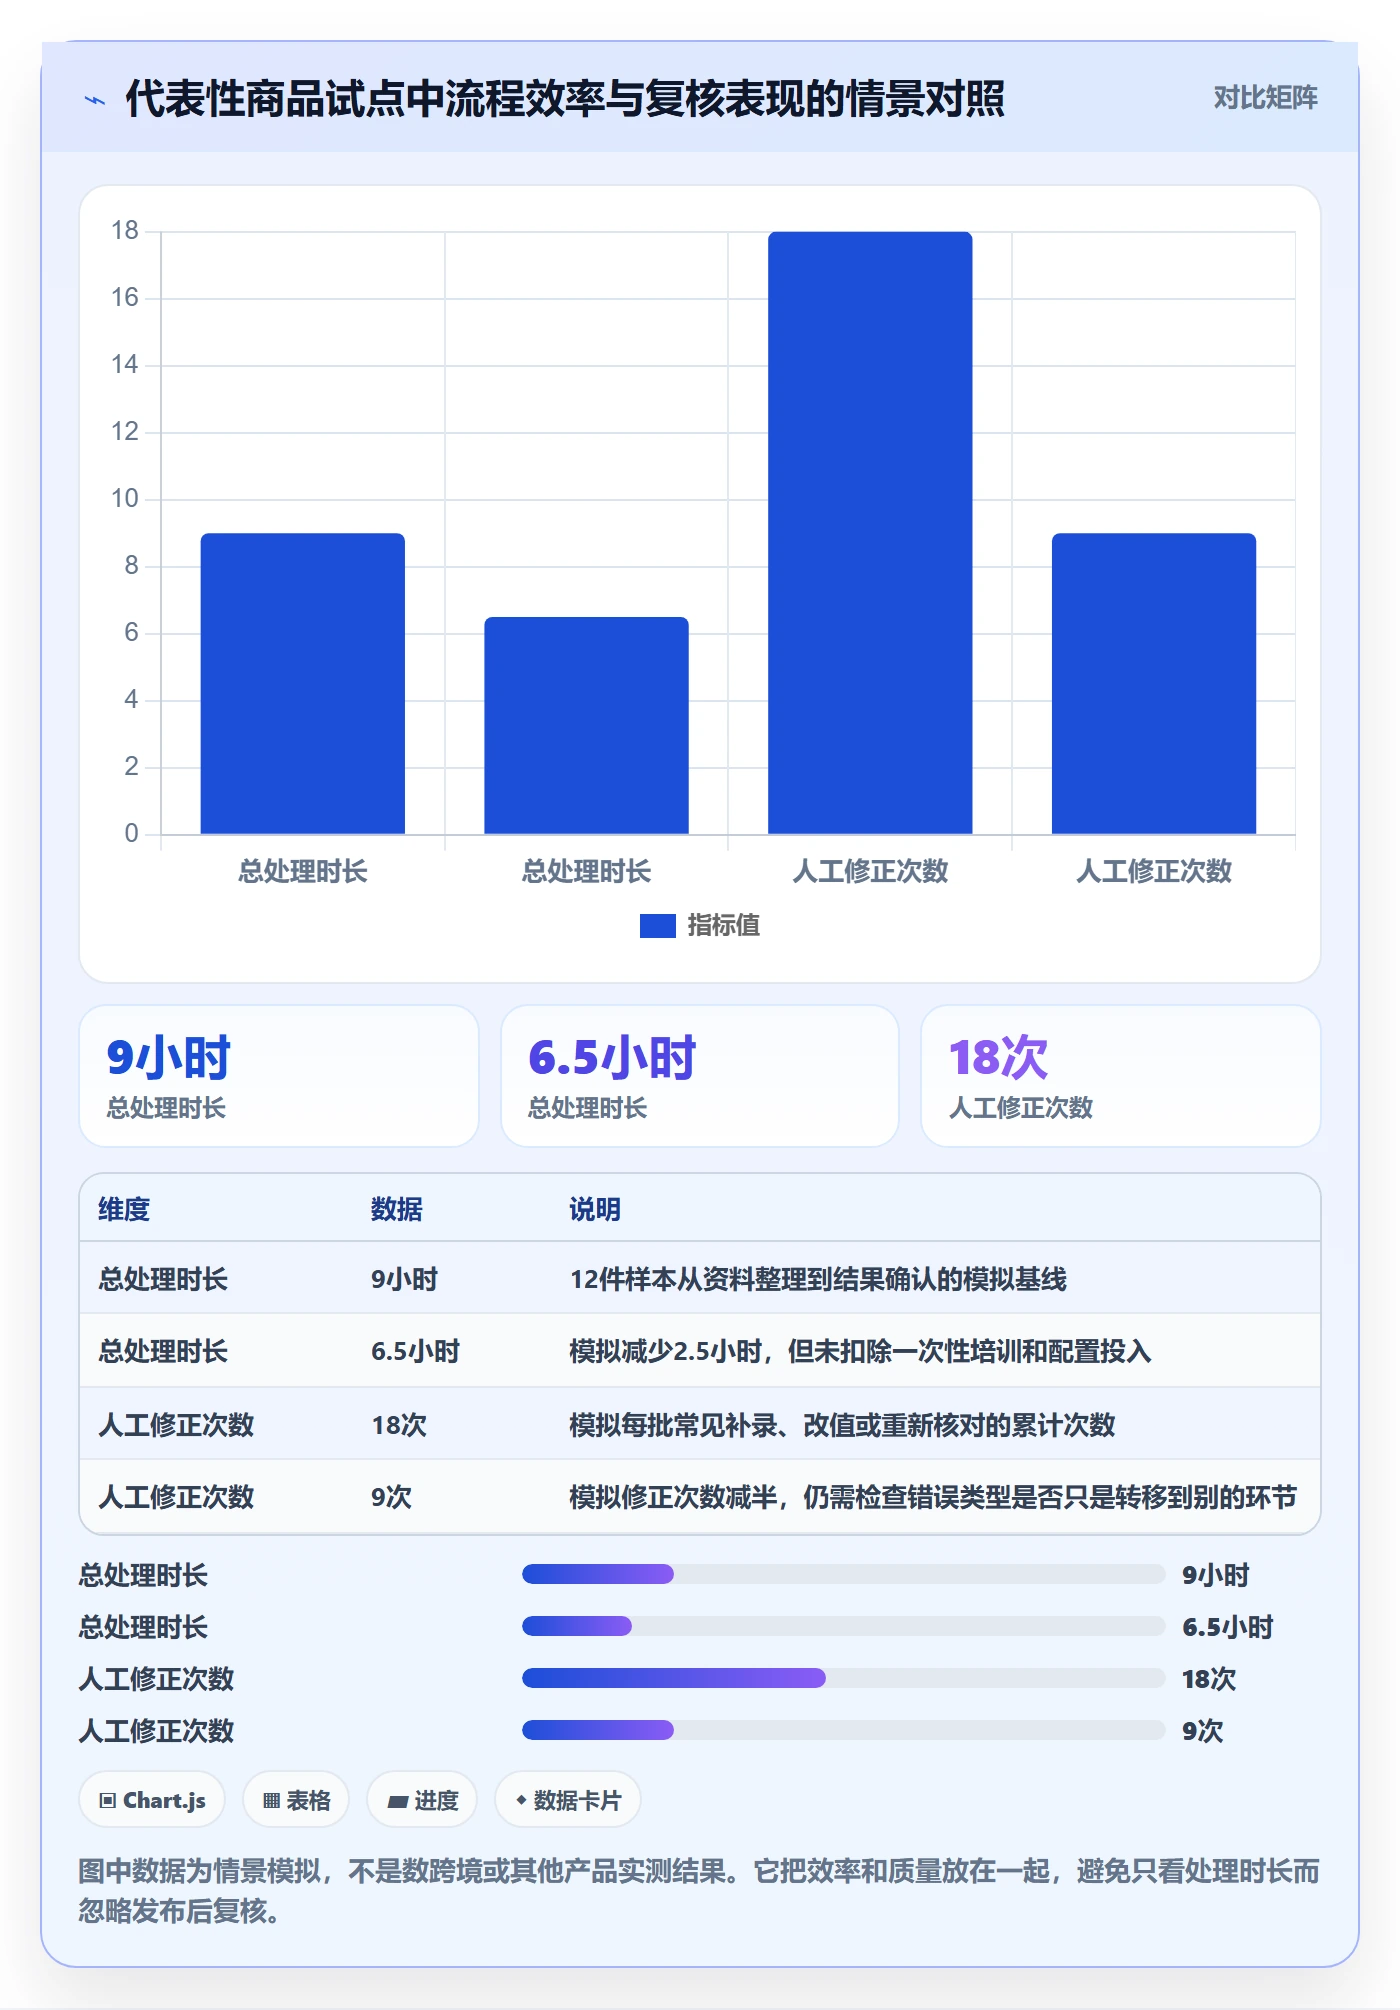Click the y-axis label 10

tap(125, 498)
